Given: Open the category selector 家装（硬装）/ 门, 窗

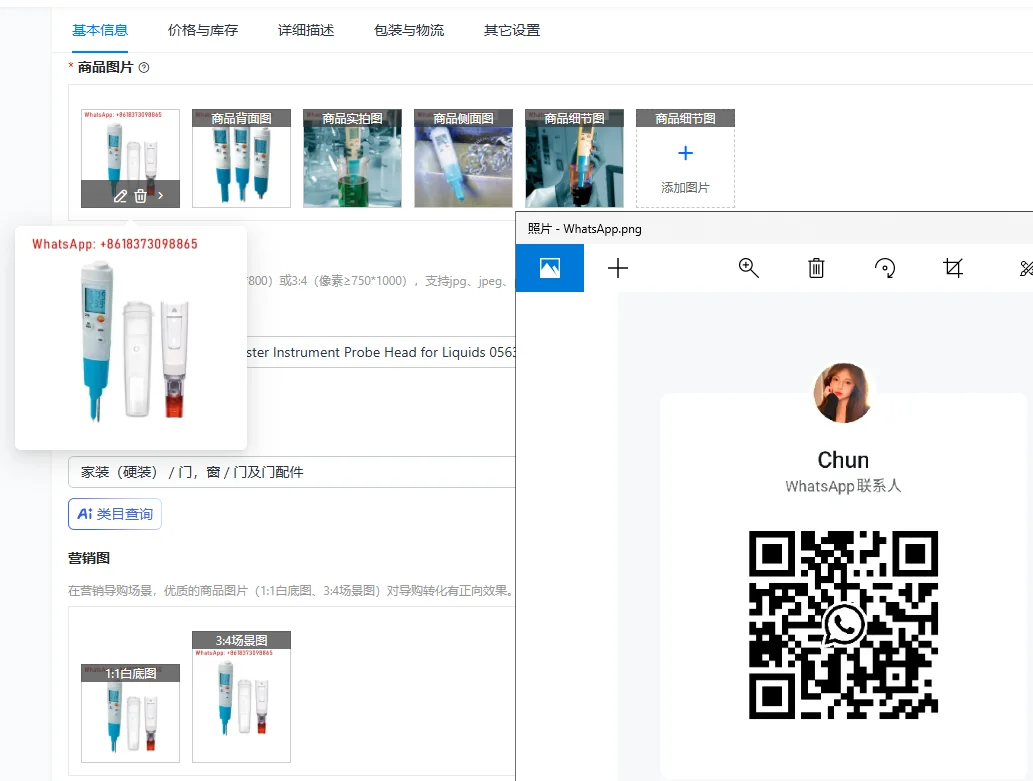Looking at the screenshot, I should (x=290, y=472).
